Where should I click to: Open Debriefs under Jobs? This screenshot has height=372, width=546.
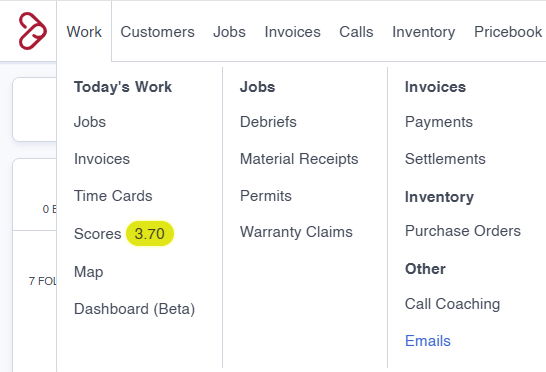point(268,122)
